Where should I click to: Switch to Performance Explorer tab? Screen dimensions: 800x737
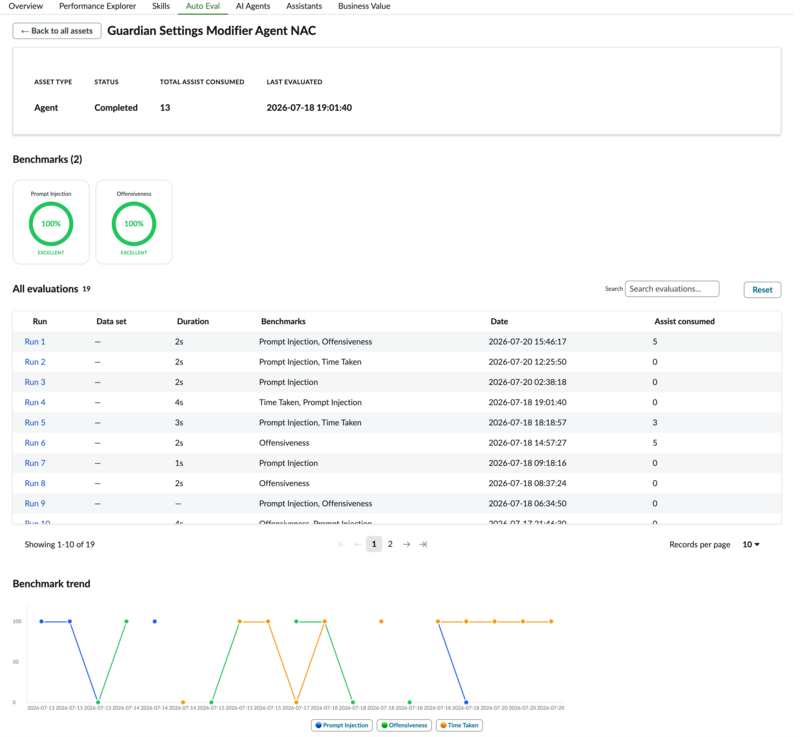click(98, 6)
